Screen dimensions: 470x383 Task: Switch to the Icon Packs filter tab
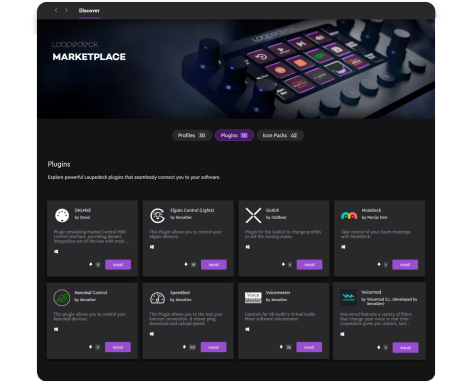pyautogui.click(x=280, y=135)
